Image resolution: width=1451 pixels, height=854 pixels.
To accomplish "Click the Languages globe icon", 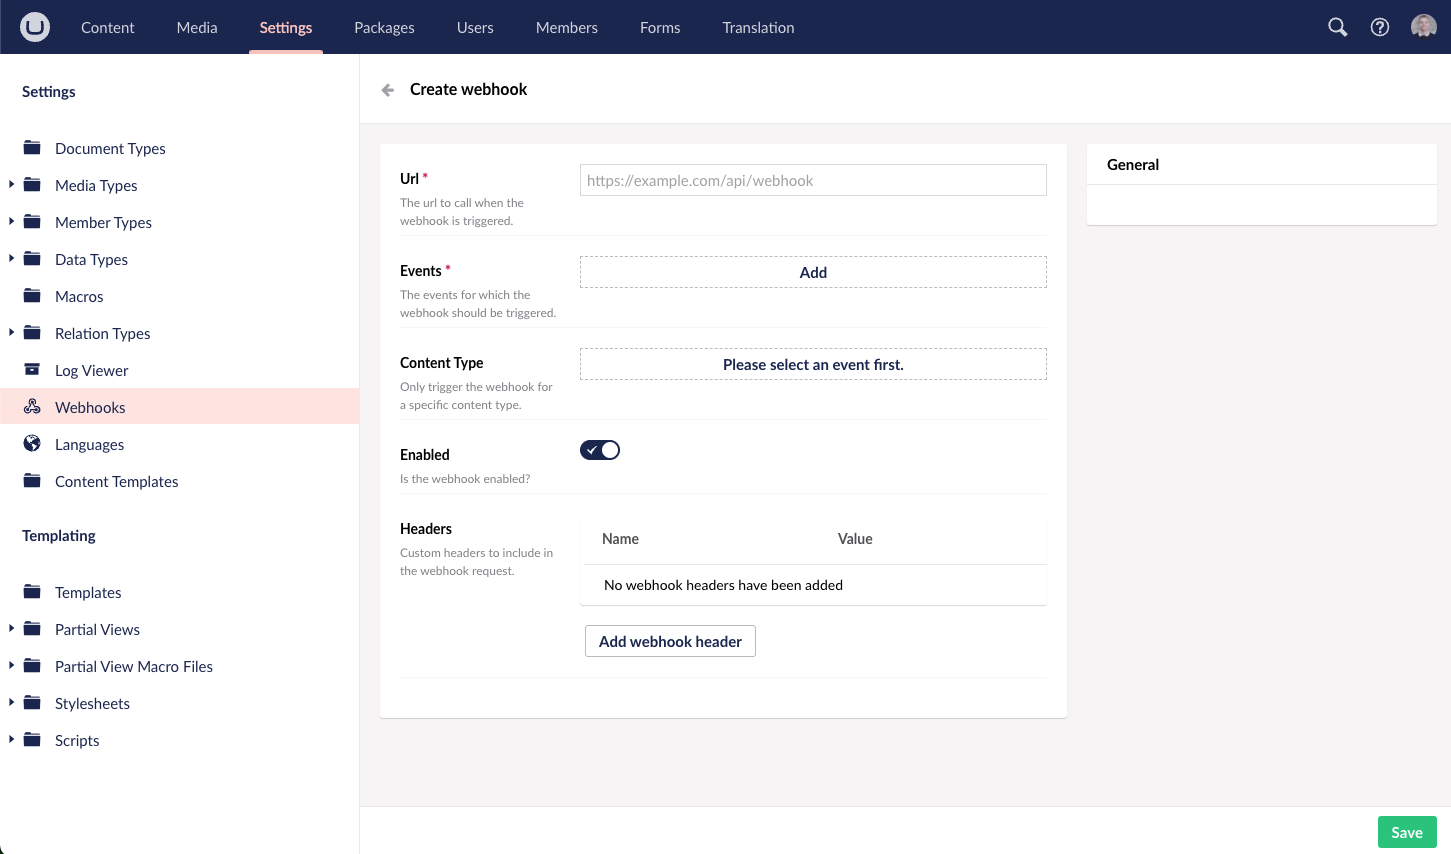I will click(x=31, y=444).
